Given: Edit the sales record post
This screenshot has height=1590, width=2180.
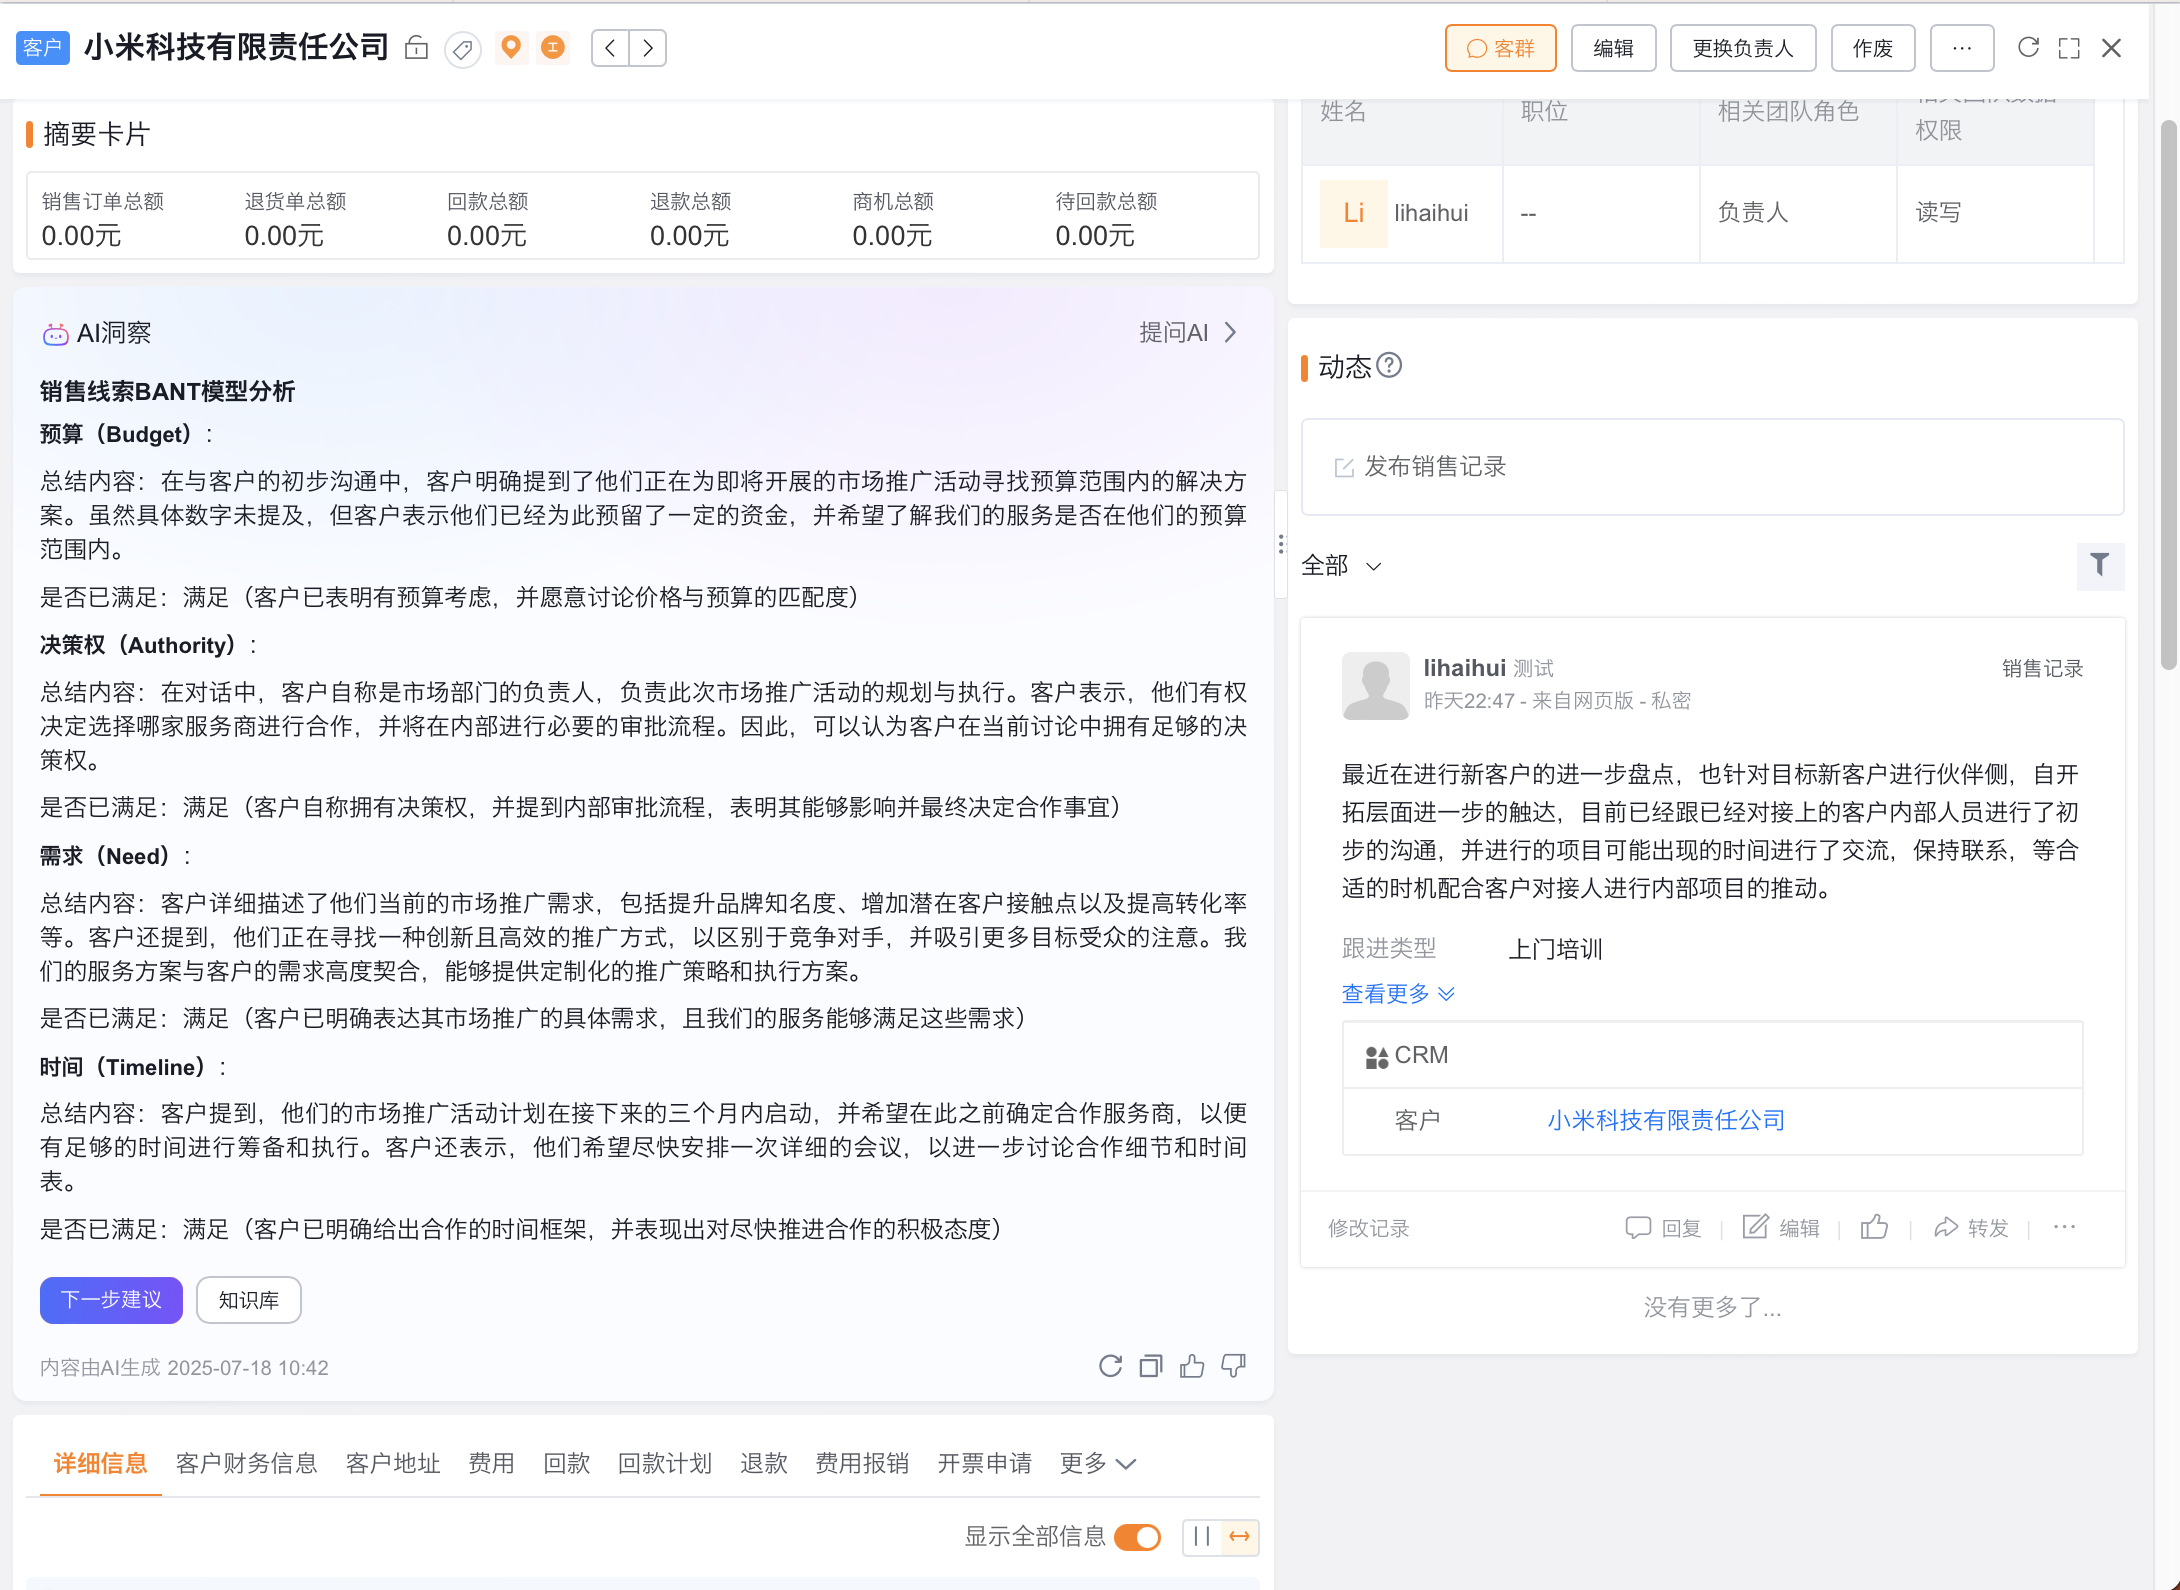Looking at the screenshot, I should pos(1781,1228).
